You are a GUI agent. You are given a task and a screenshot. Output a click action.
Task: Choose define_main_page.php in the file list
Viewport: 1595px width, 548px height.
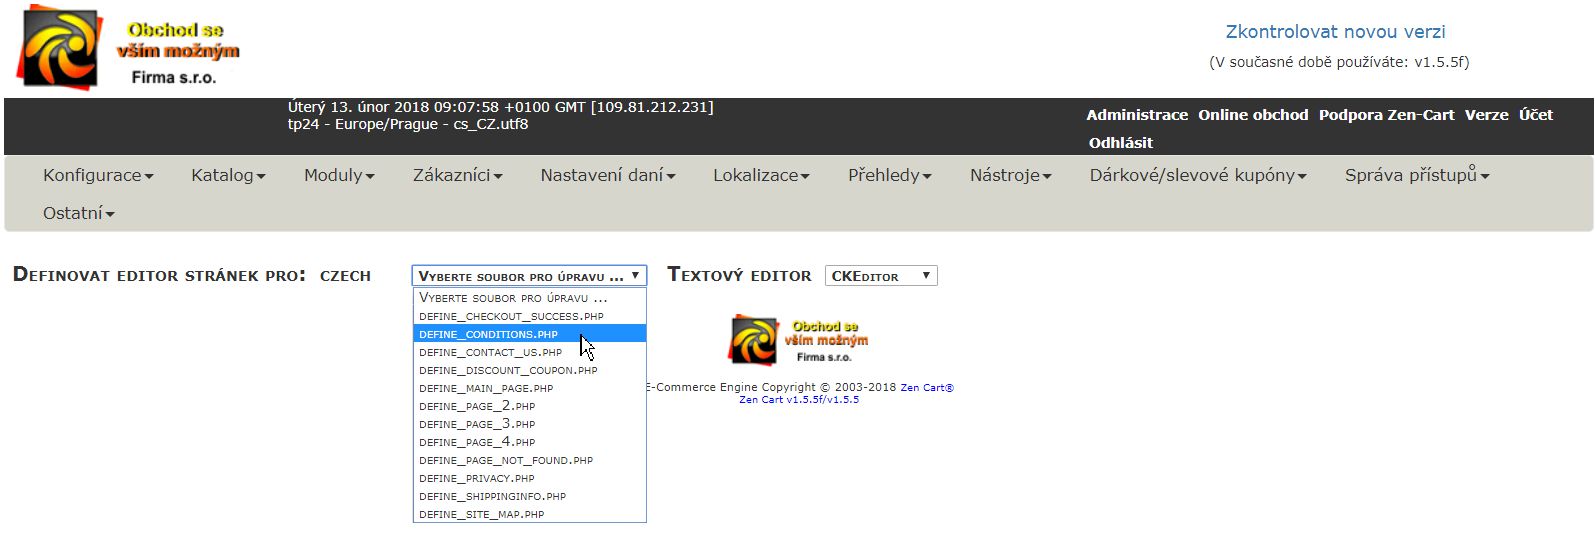(x=486, y=388)
